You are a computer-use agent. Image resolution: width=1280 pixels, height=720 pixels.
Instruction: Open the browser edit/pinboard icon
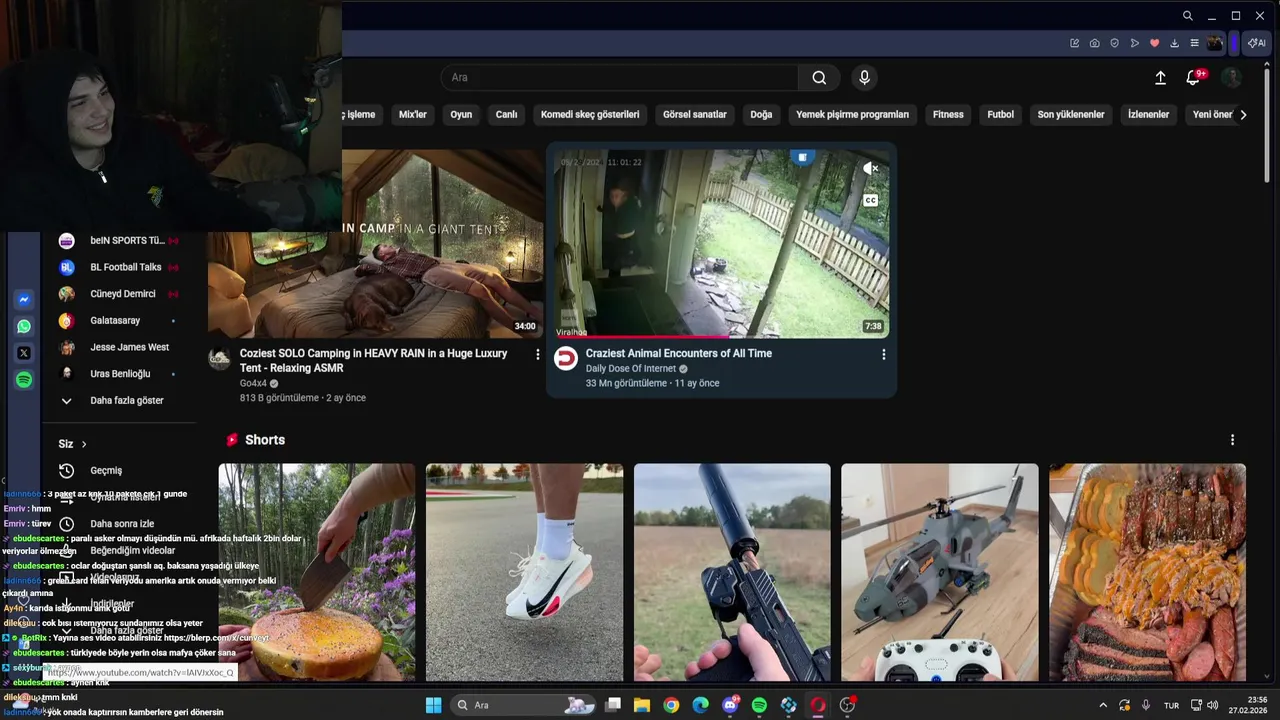coord(1074,43)
